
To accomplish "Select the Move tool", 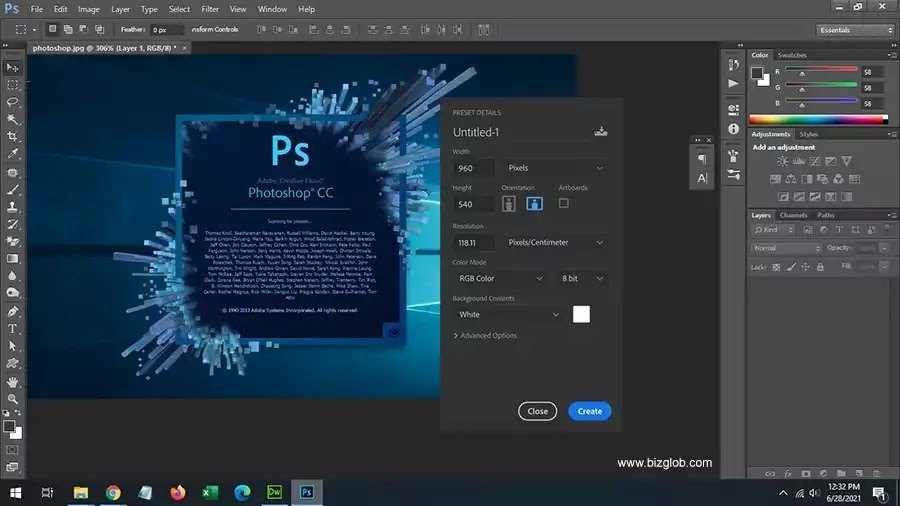I will pos(12,68).
